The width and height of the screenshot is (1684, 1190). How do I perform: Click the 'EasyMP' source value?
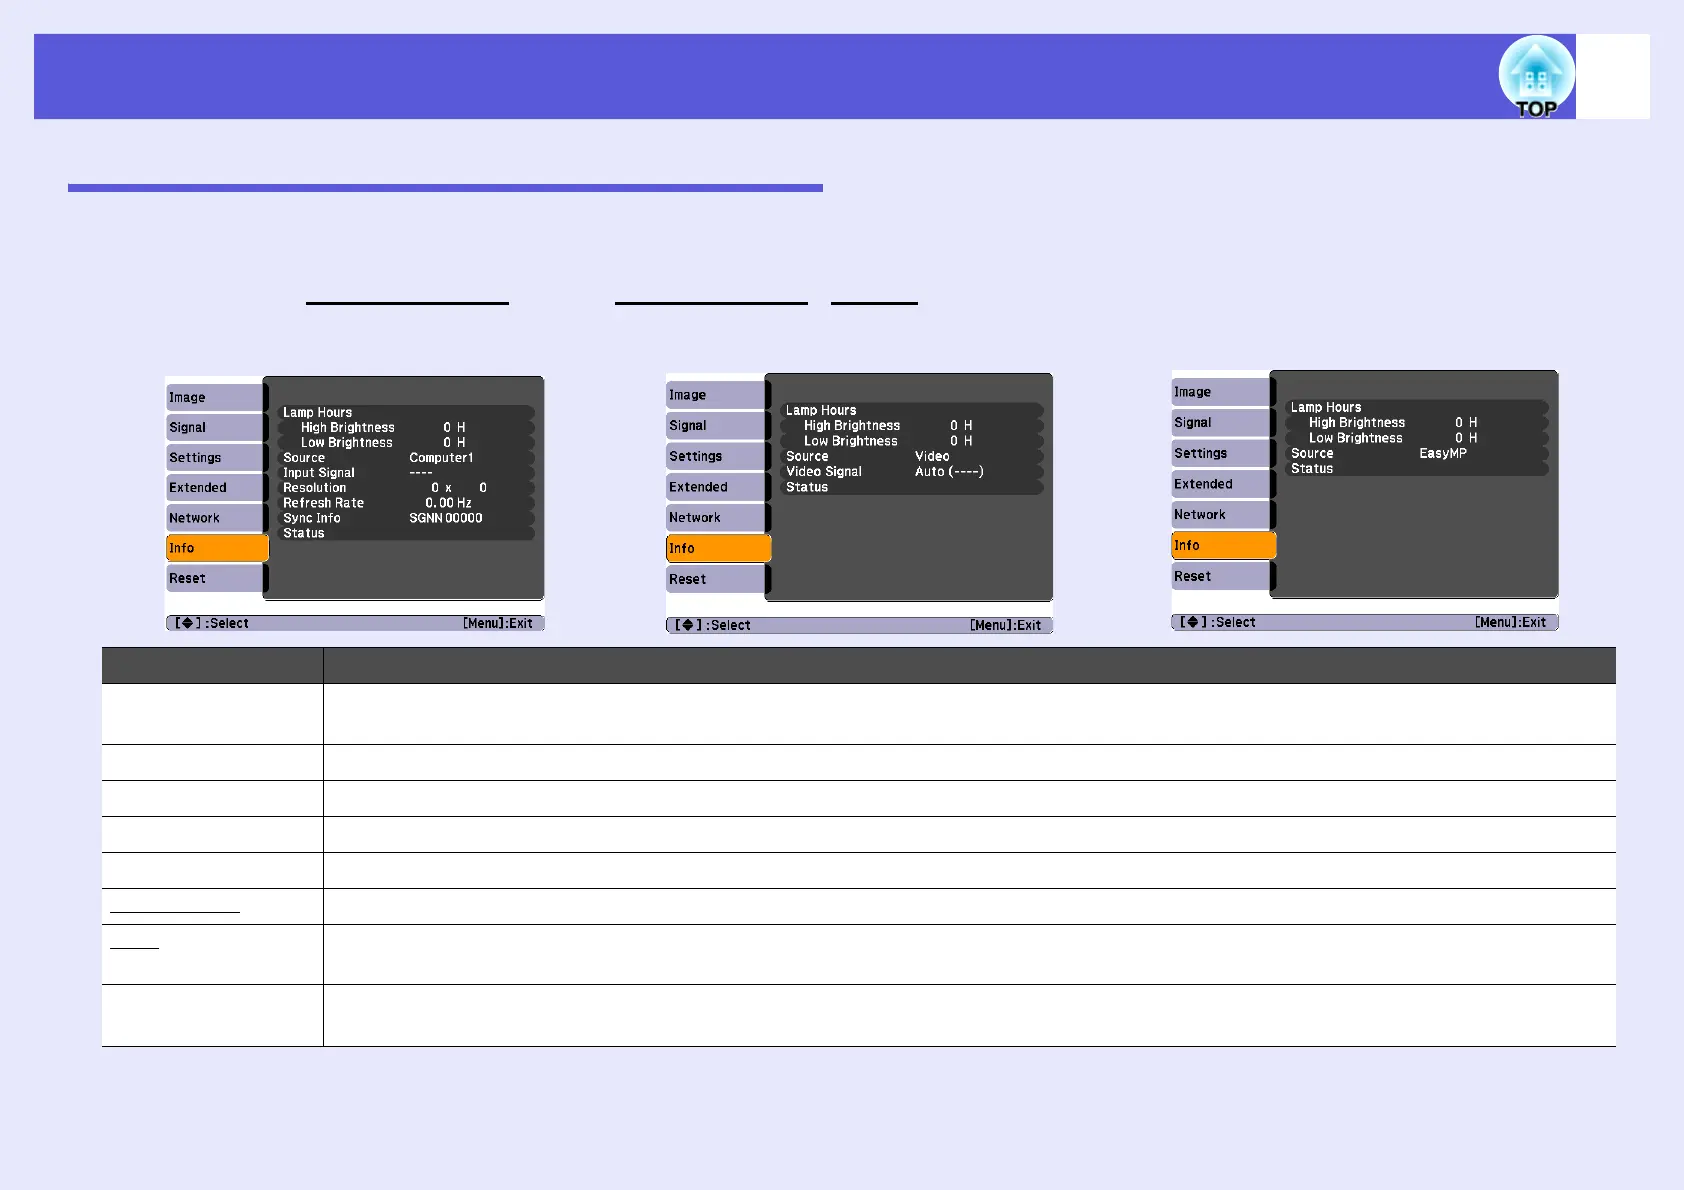pos(1443,453)
